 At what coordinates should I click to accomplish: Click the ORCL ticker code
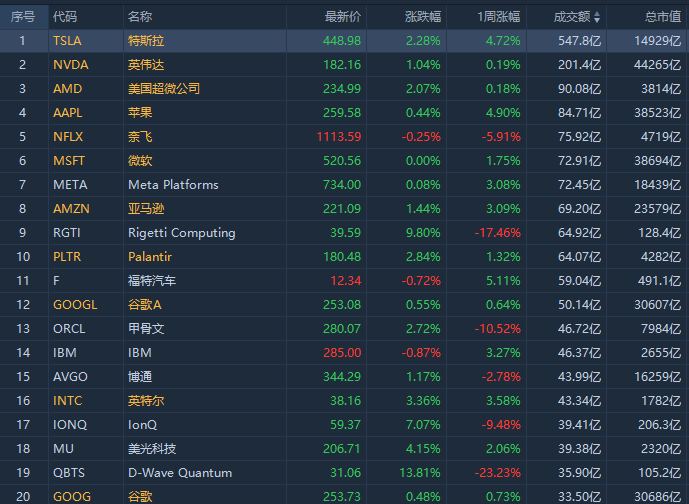[x=69, y=329]
